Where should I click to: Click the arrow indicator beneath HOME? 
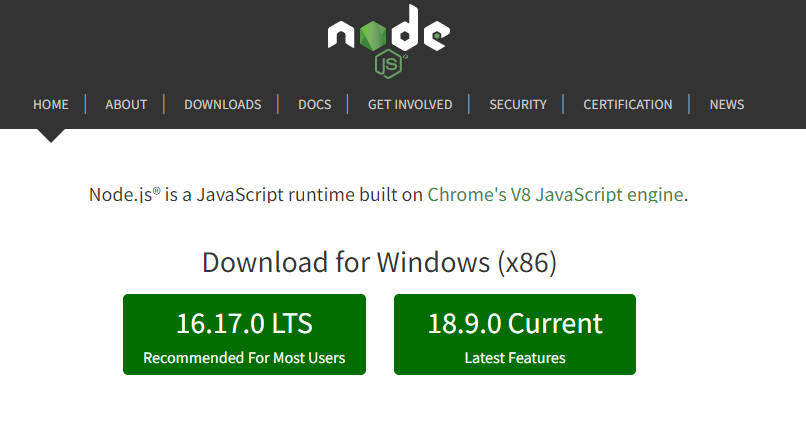(x=51, y=135)
